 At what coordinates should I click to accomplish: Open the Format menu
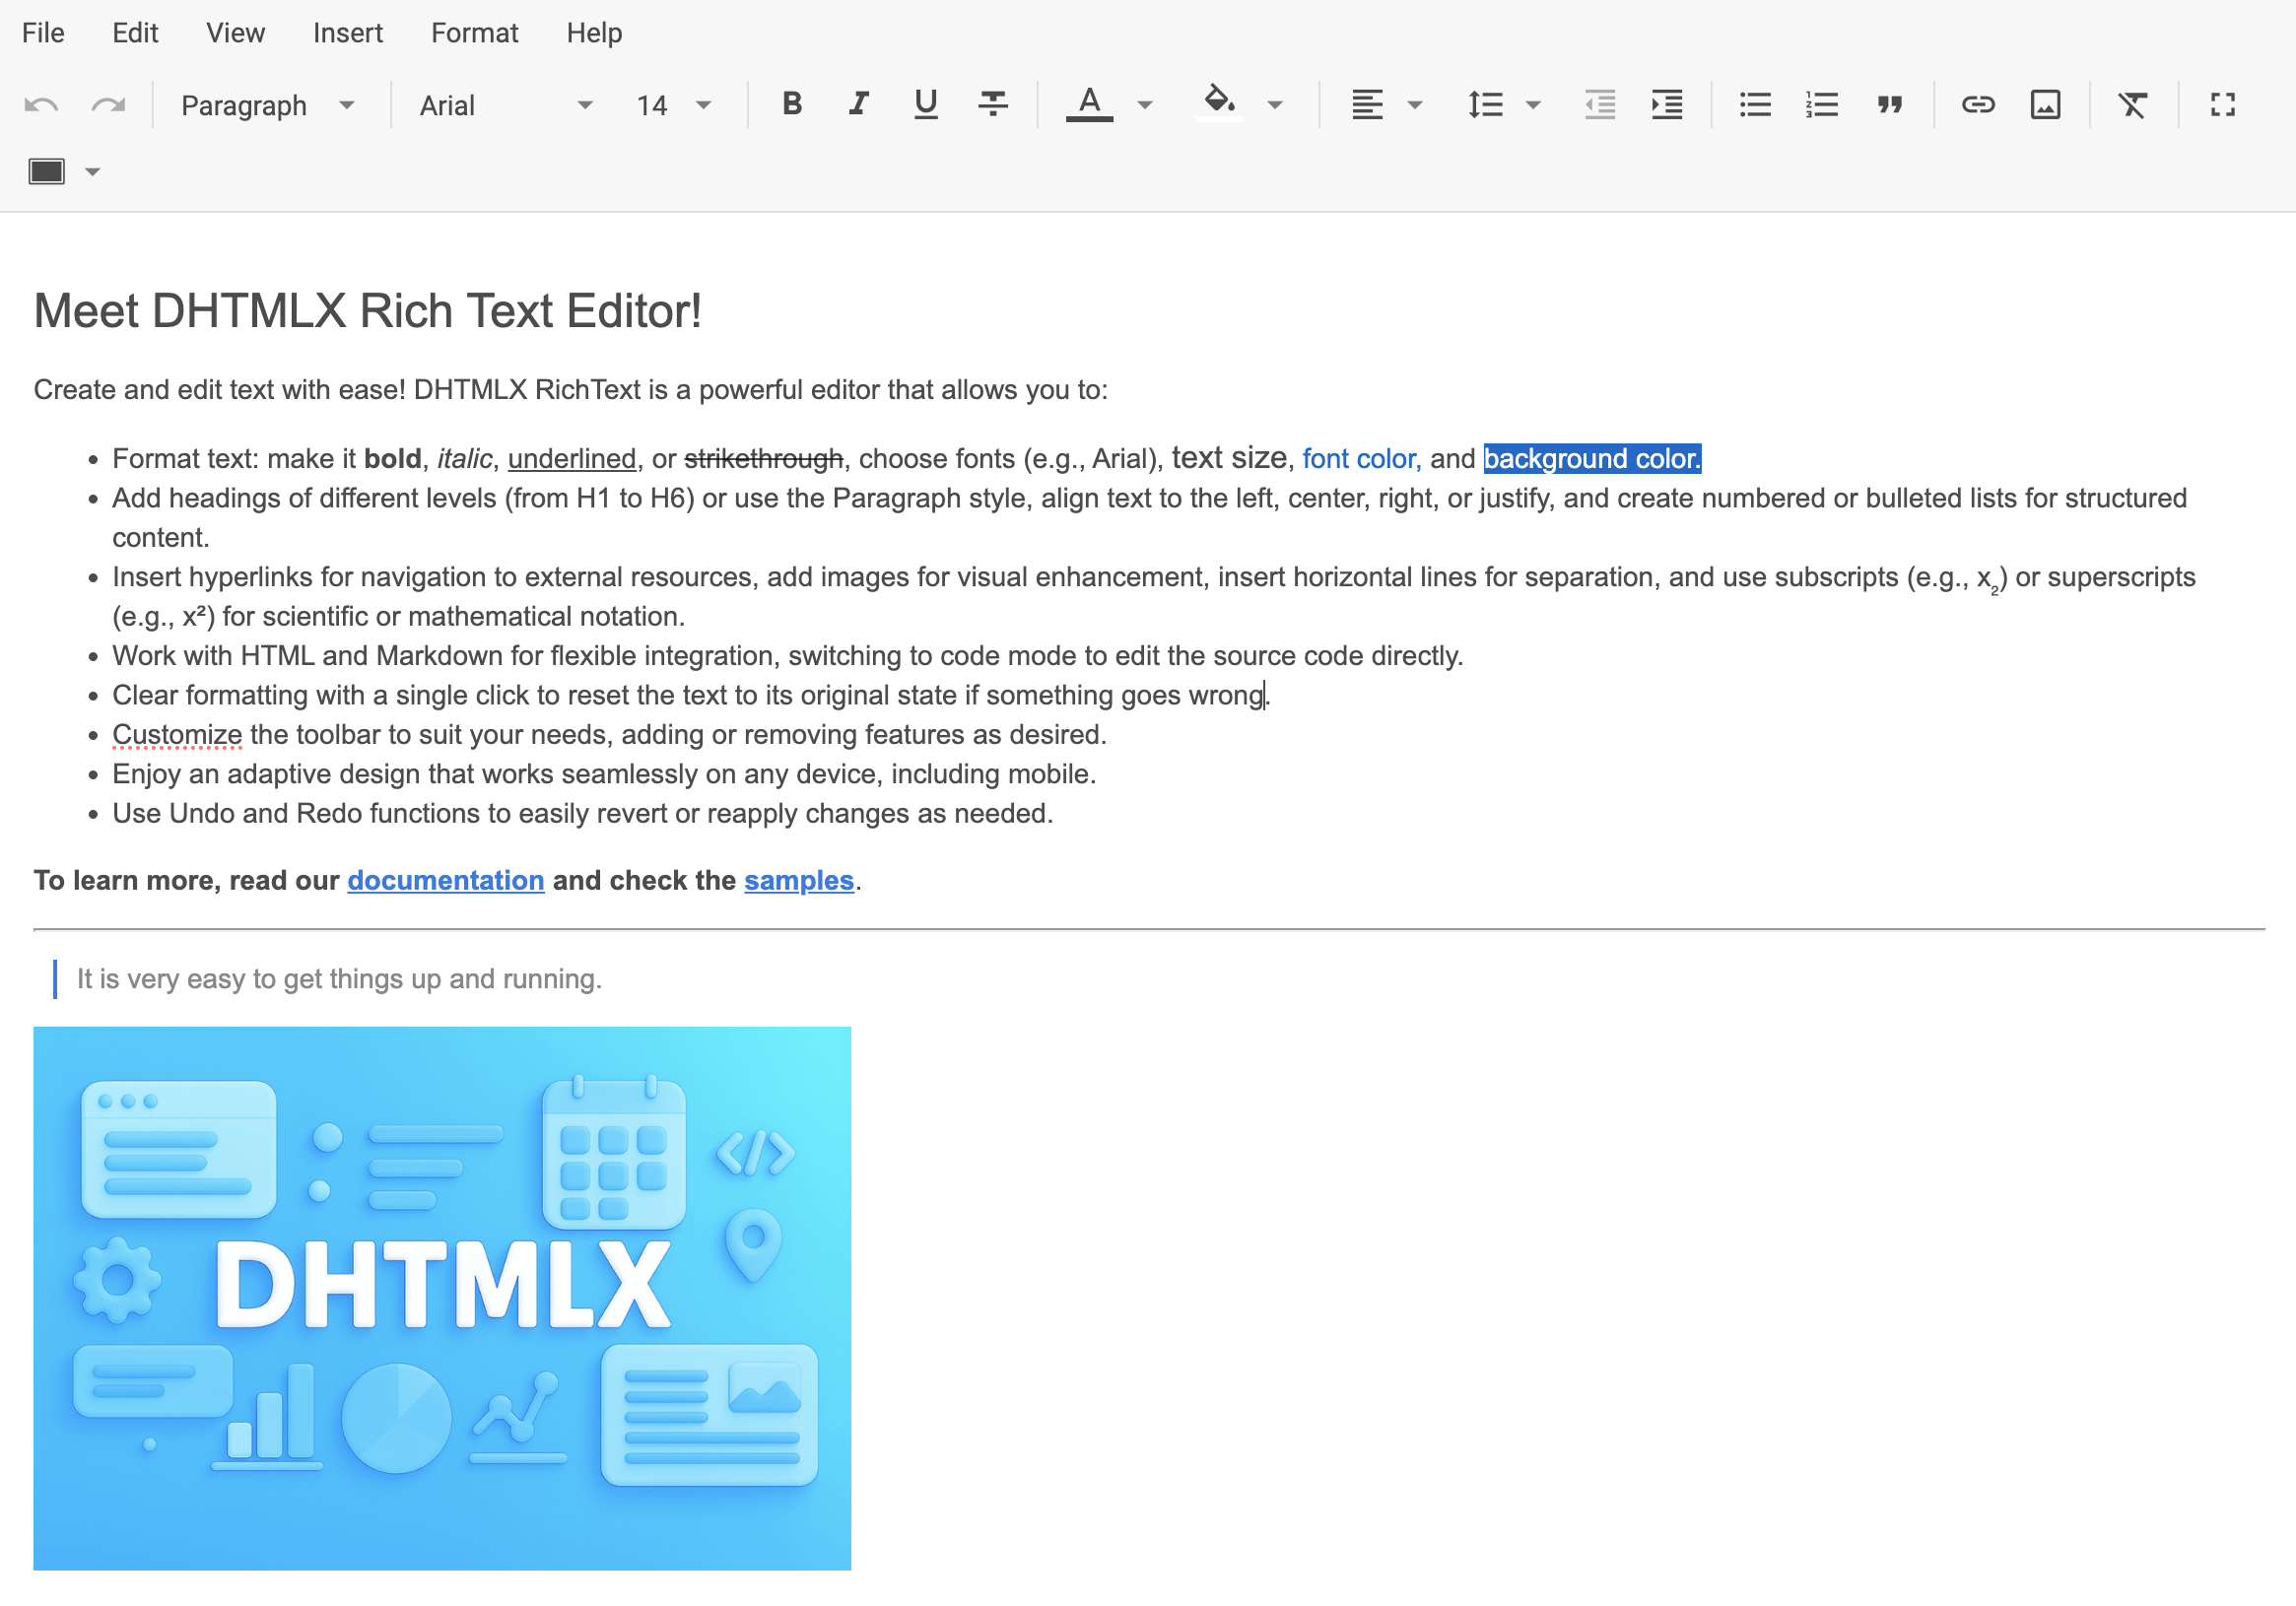pyautogui.click(x=475, y=32)
